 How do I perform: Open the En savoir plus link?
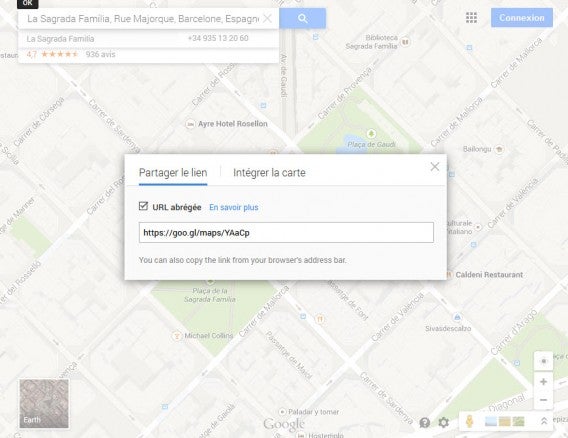[x=234, y=207]
